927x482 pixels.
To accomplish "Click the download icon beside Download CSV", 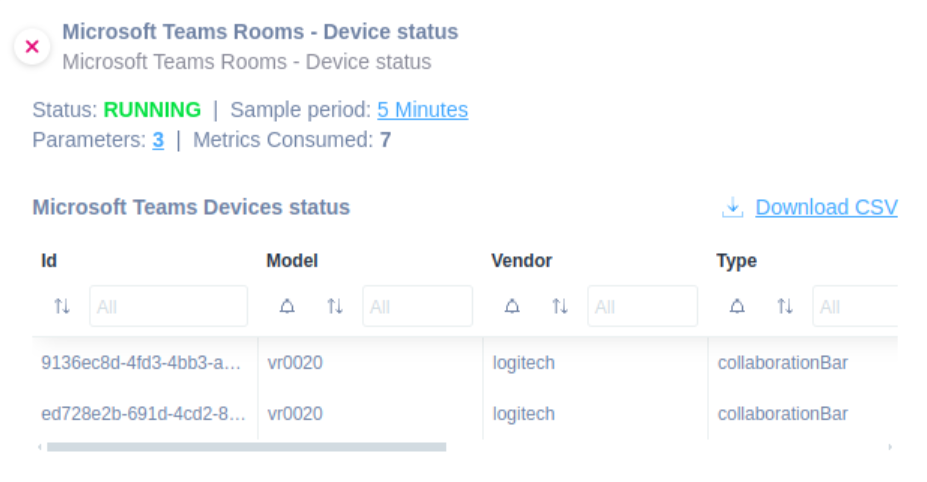I will (732, 207).
